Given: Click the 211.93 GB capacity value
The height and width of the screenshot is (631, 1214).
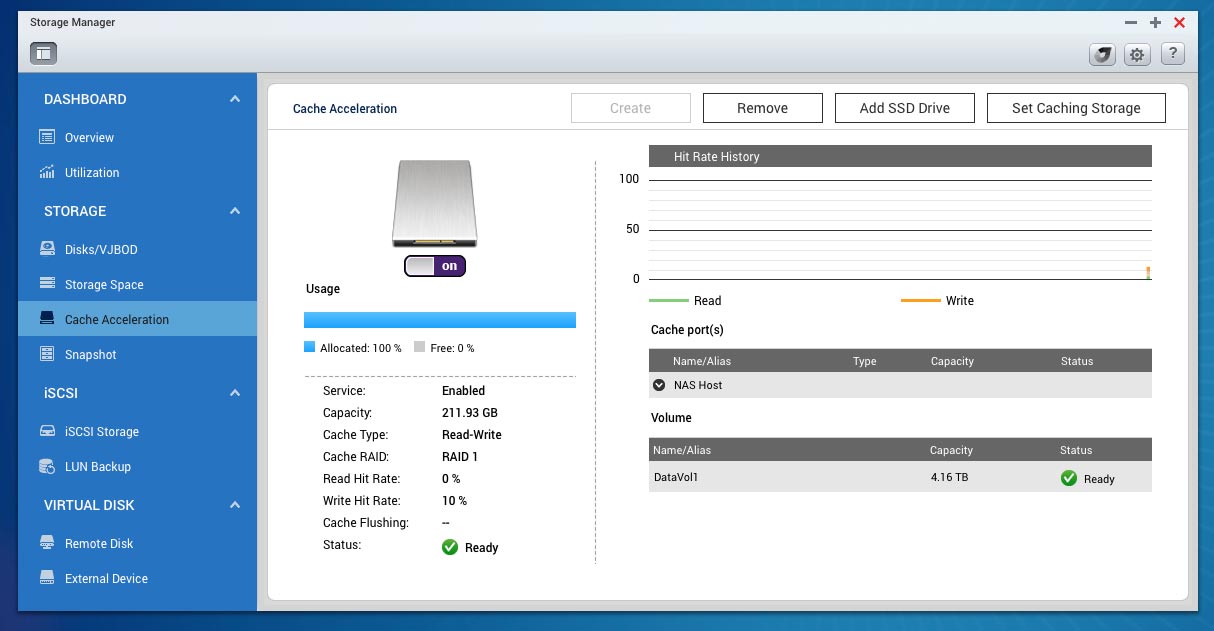Looking at the screenshot, I should click(x=470, y=412).
